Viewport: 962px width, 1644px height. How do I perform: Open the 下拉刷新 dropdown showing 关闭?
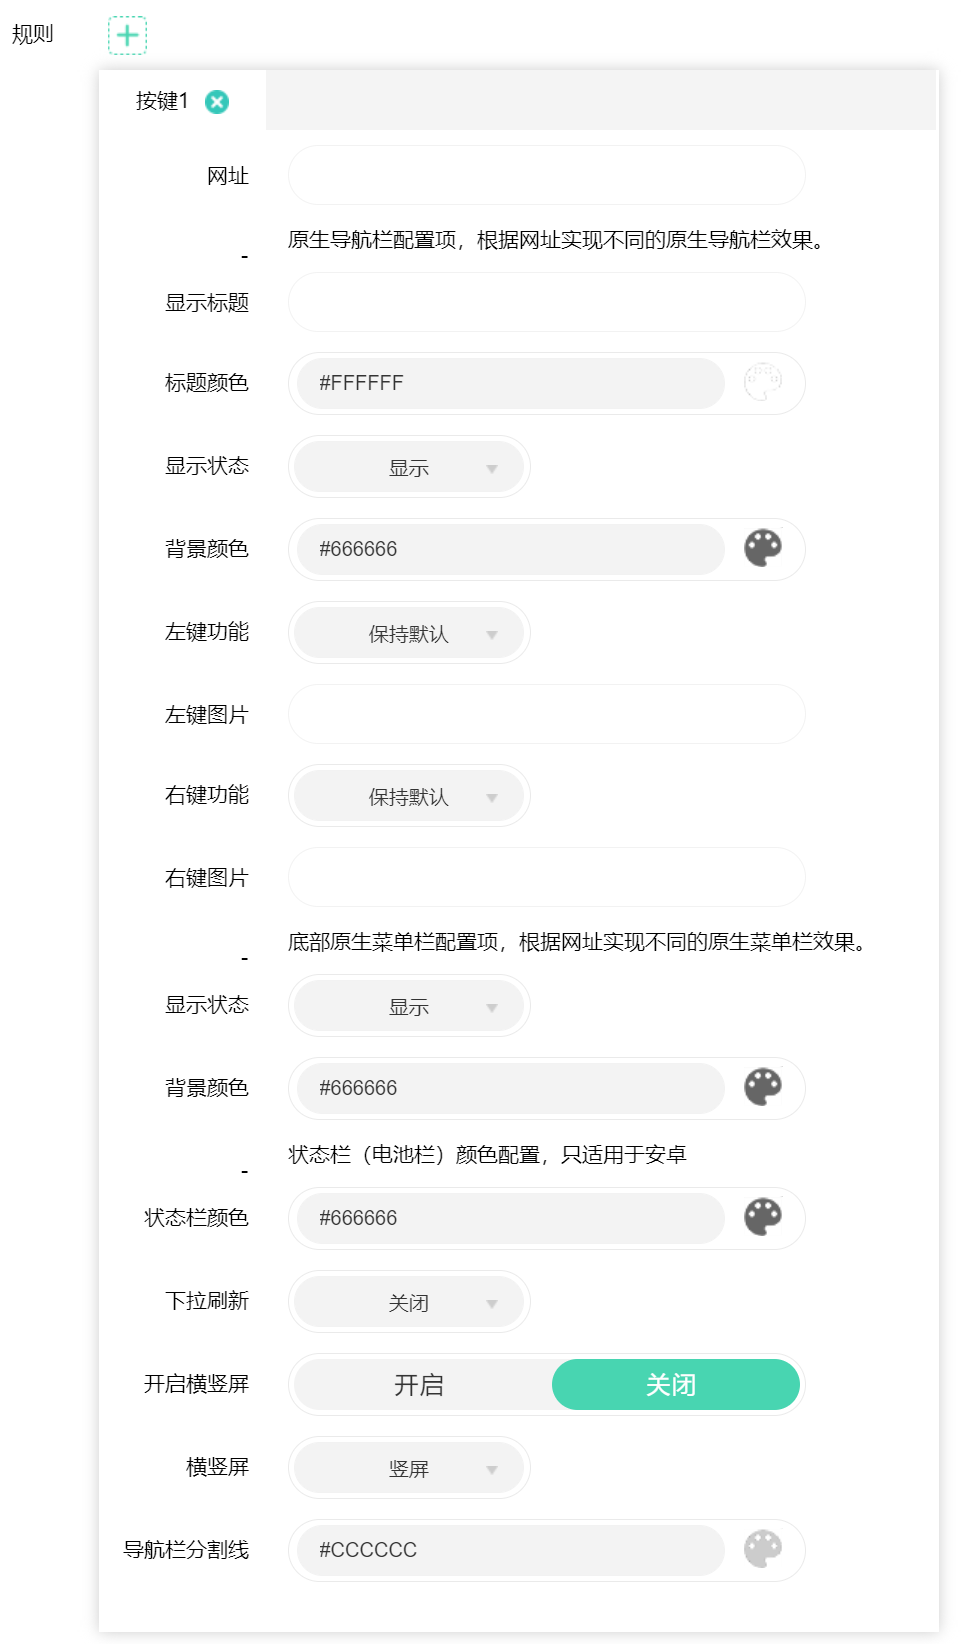409,1302
